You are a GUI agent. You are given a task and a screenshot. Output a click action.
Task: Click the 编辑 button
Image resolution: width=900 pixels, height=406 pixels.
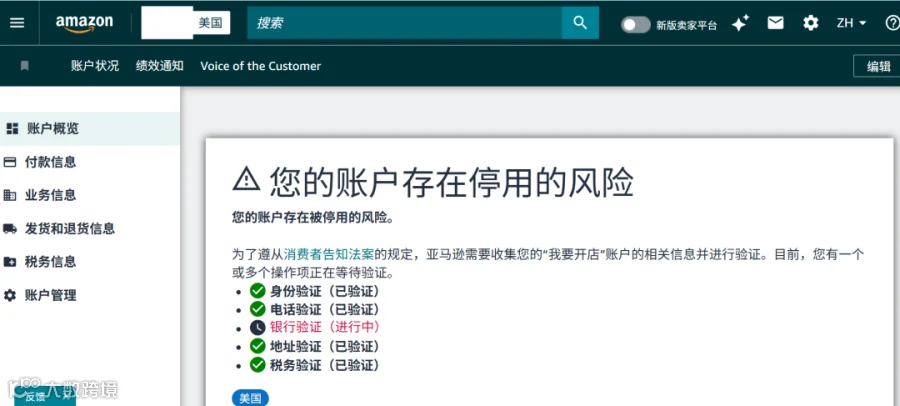pos(878,66)
